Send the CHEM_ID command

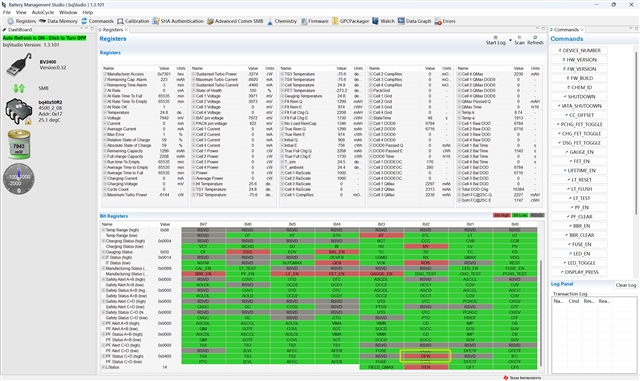click(579, 87)
